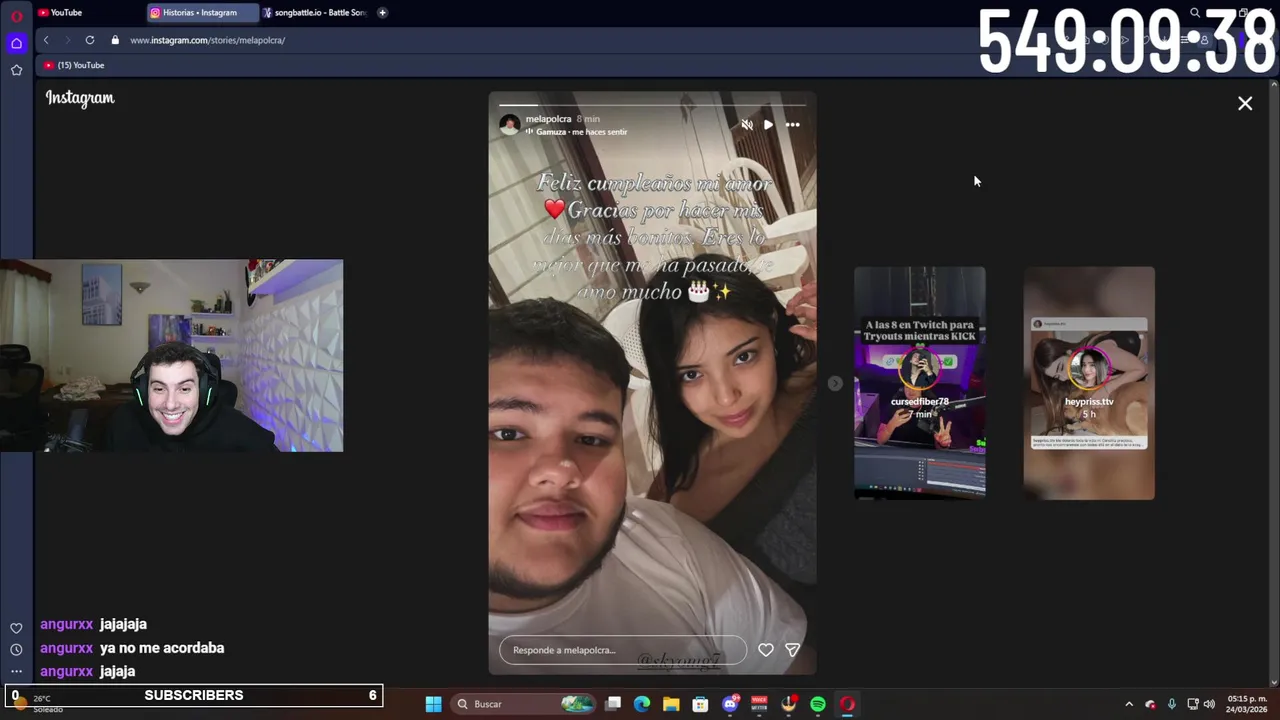
Task: Advance to next story with arrow
Action: [835, 384]
